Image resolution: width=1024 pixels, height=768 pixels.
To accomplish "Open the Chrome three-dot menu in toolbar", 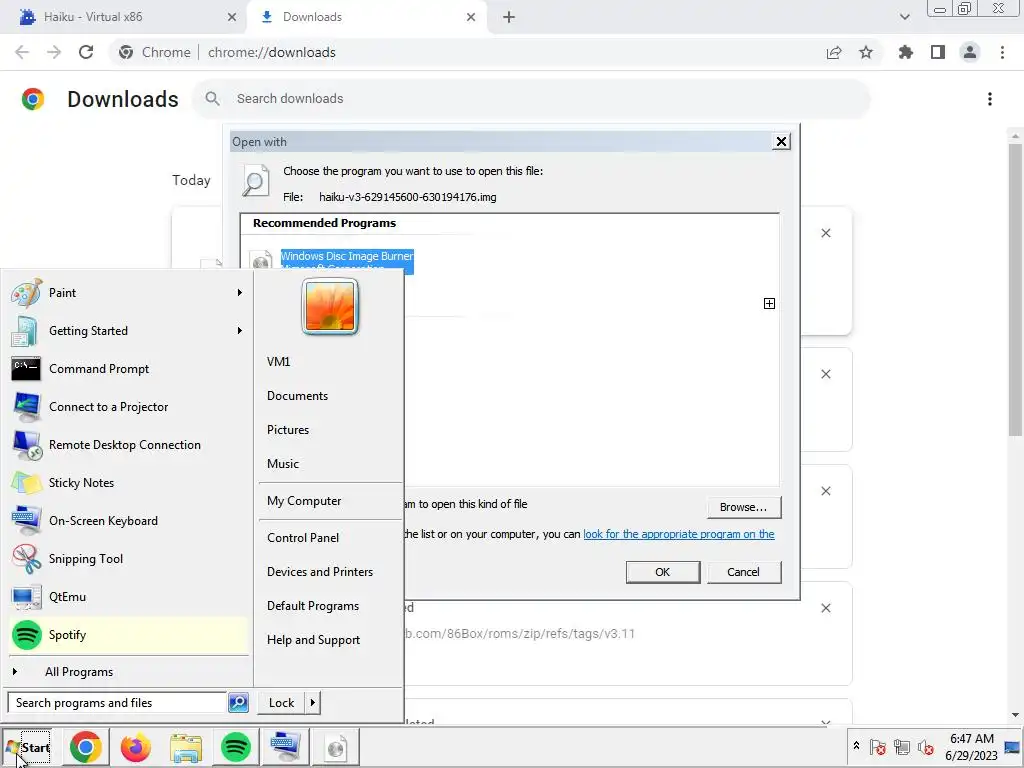I will click(x=1002, y=52).
